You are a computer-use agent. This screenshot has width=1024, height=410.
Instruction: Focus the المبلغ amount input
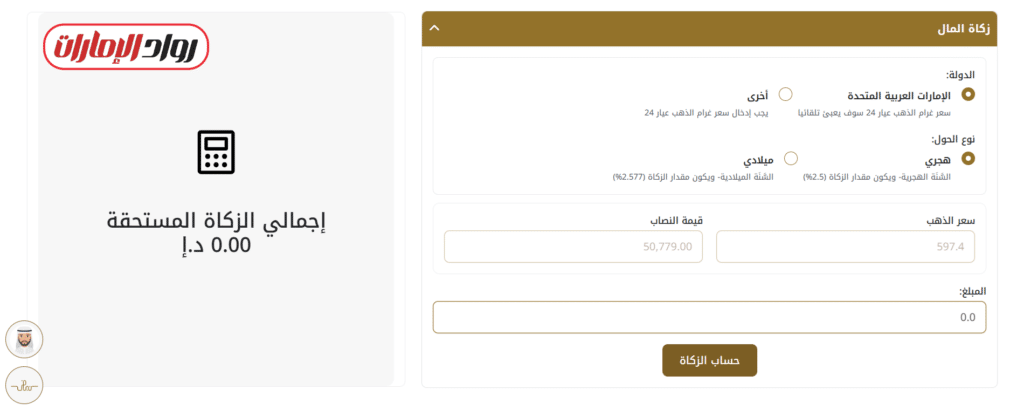(x=709, y=317)
